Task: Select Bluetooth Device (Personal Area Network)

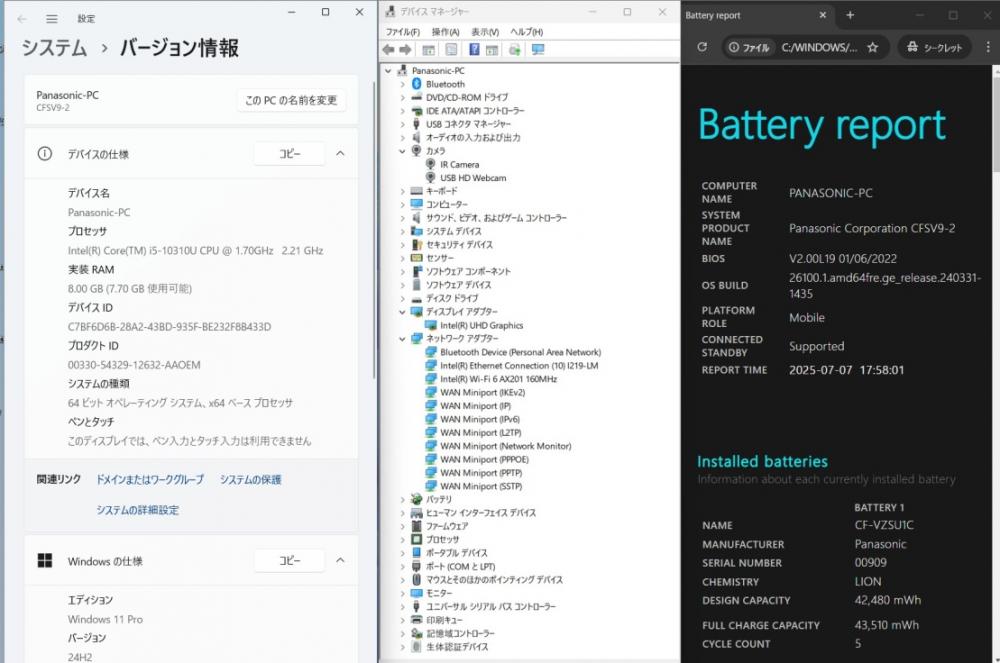Action: tap(520, 352)
